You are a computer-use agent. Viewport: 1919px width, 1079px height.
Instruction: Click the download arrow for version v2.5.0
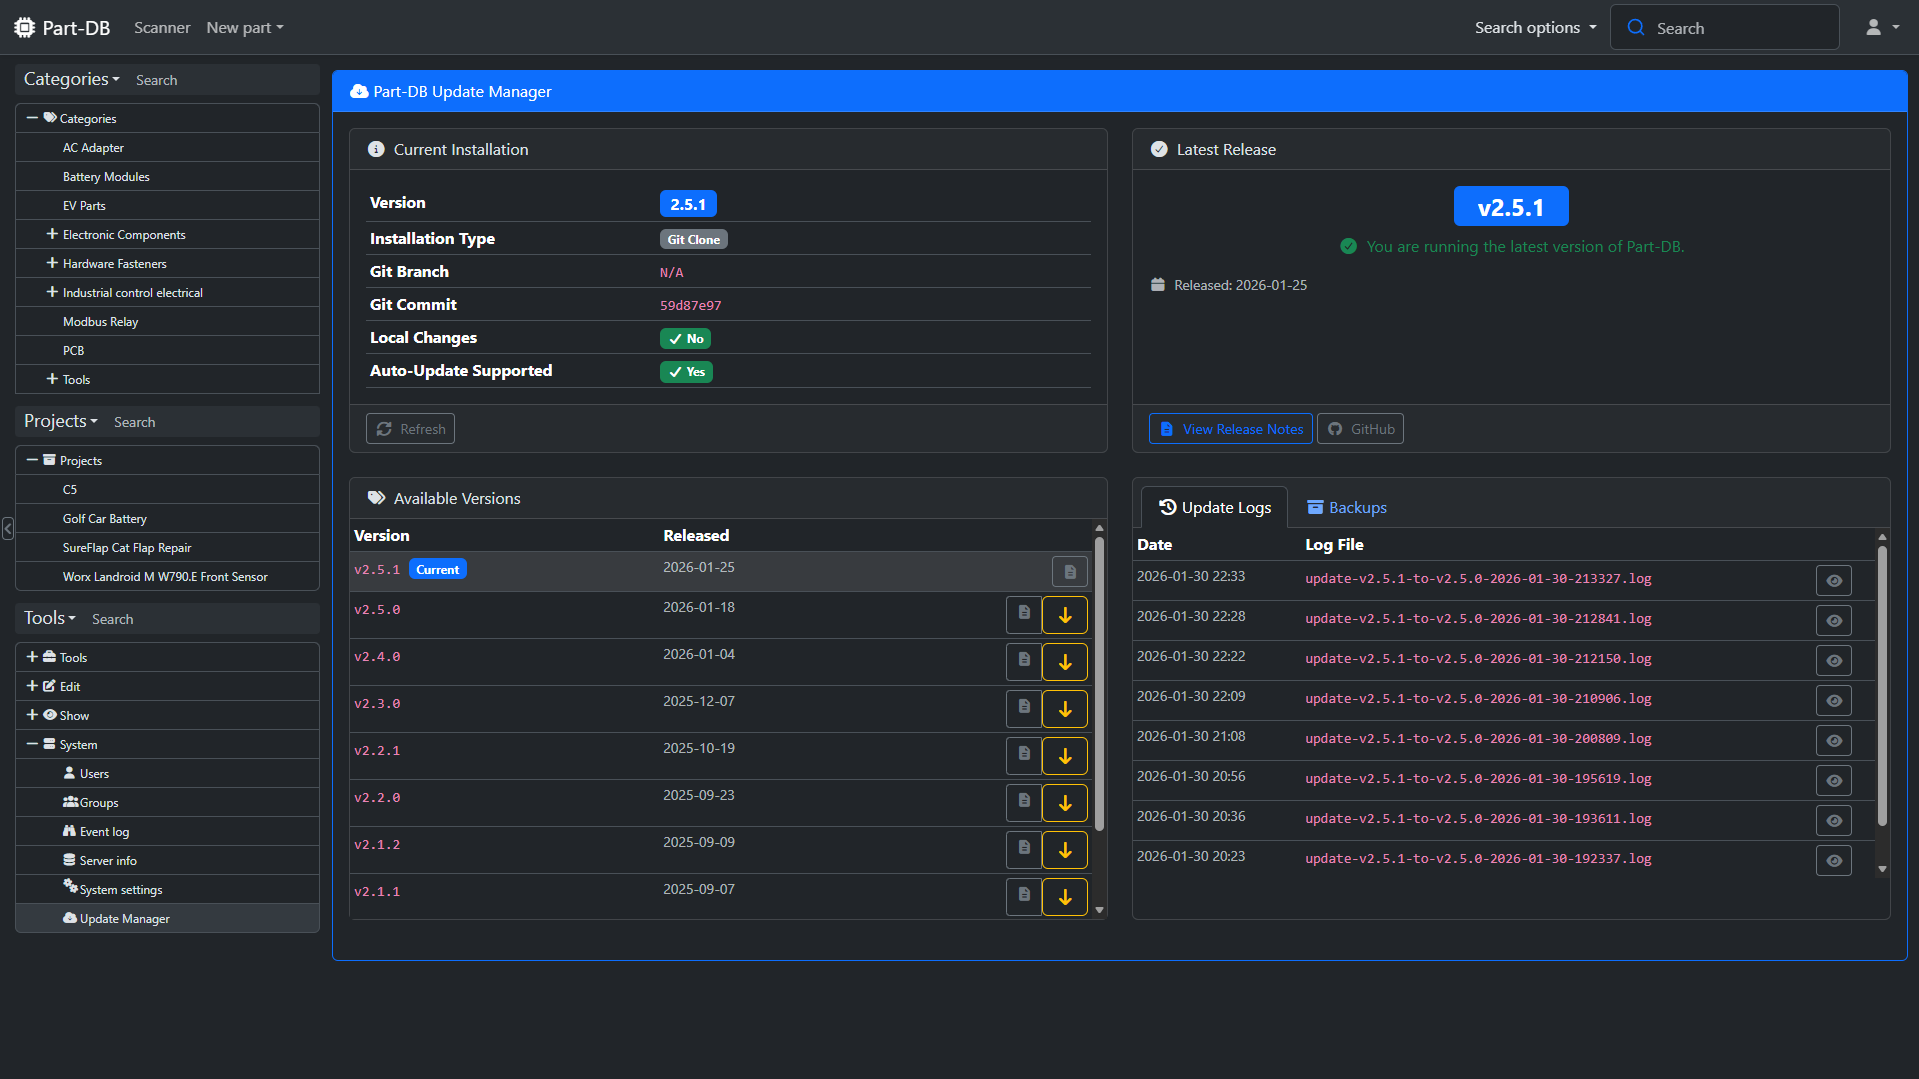coord(1064,615)
